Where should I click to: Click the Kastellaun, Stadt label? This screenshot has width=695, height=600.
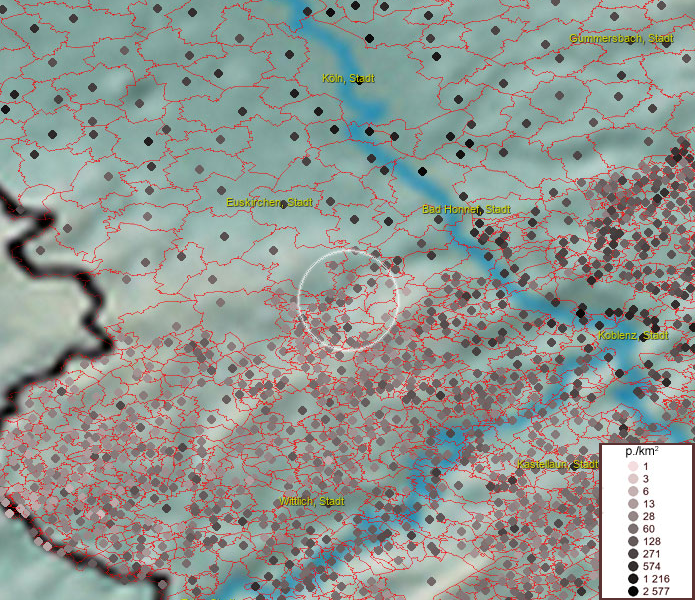pos(558,464)
